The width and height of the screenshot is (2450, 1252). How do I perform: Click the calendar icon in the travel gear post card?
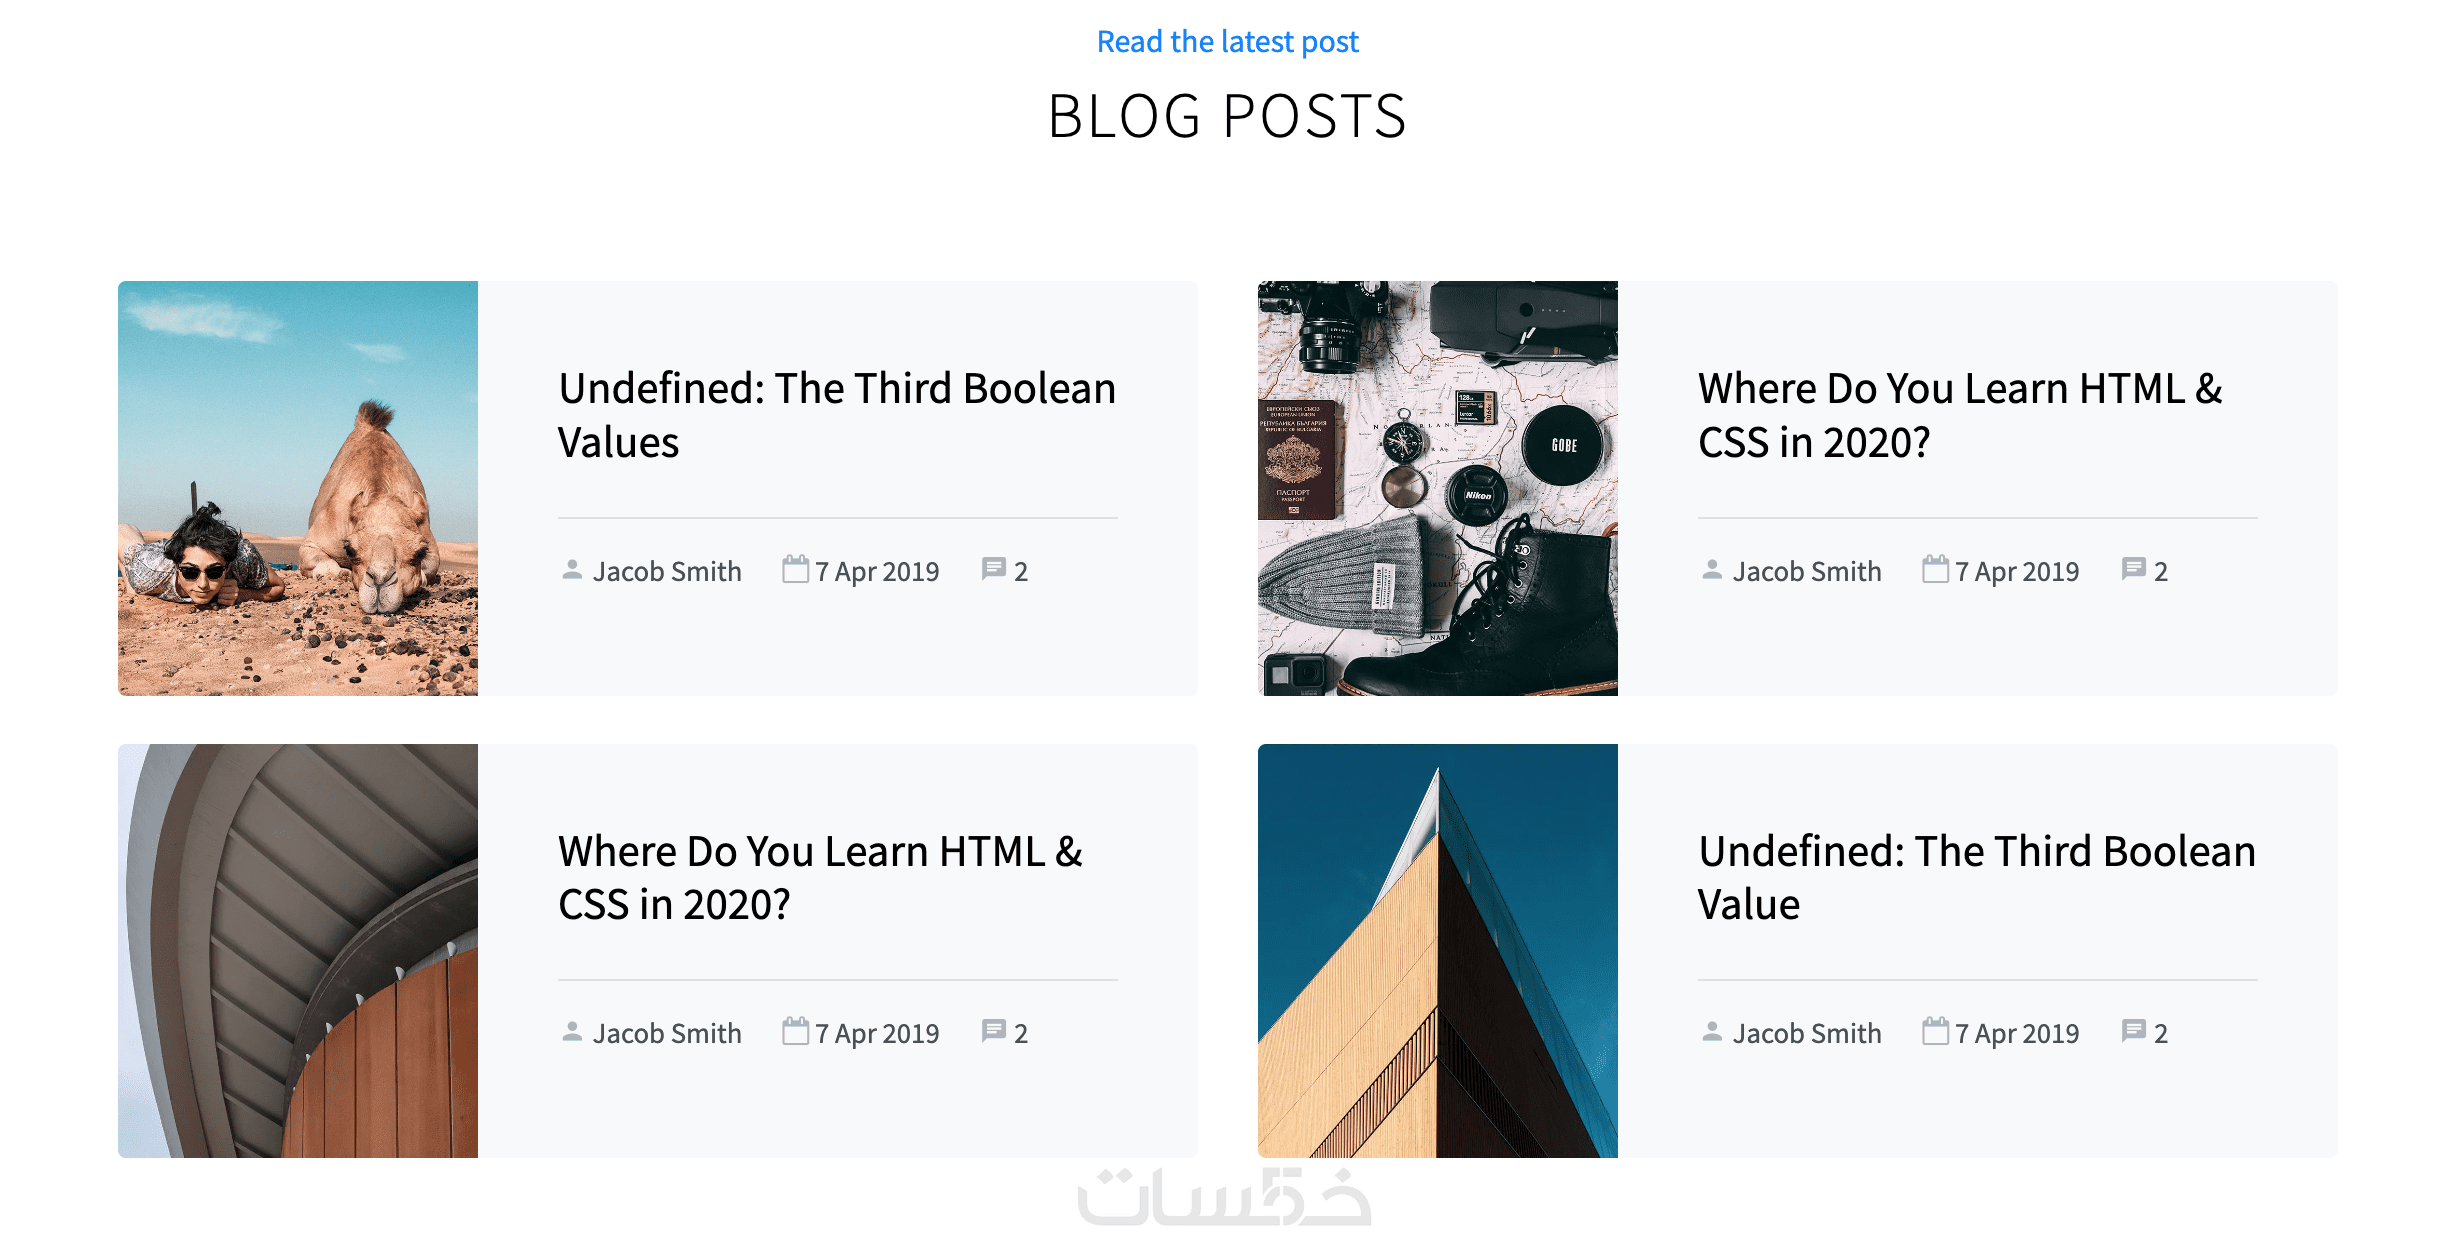[x=1935, y=570]
